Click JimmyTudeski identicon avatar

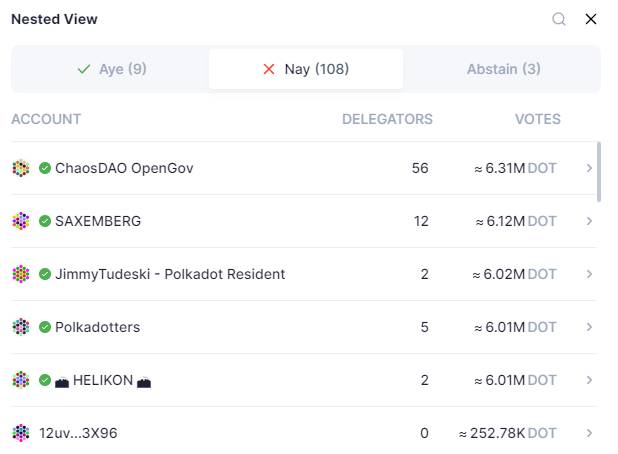point(21,274)
